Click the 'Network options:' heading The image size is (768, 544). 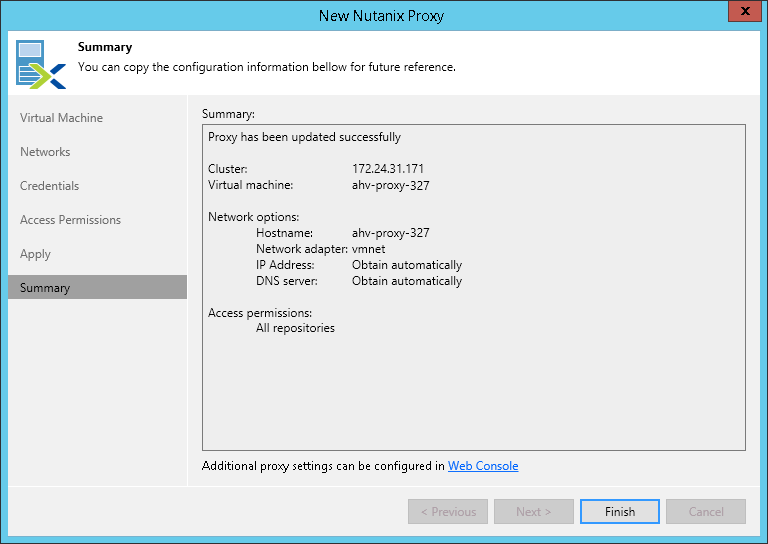253,217
